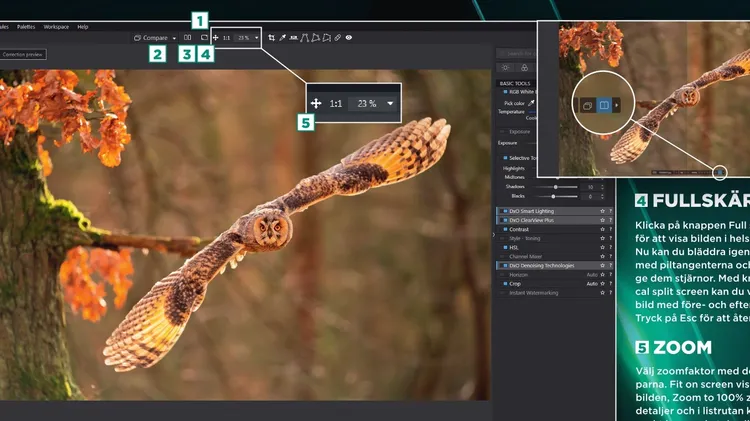Adjust the Shadows slider

coord(556,186)
